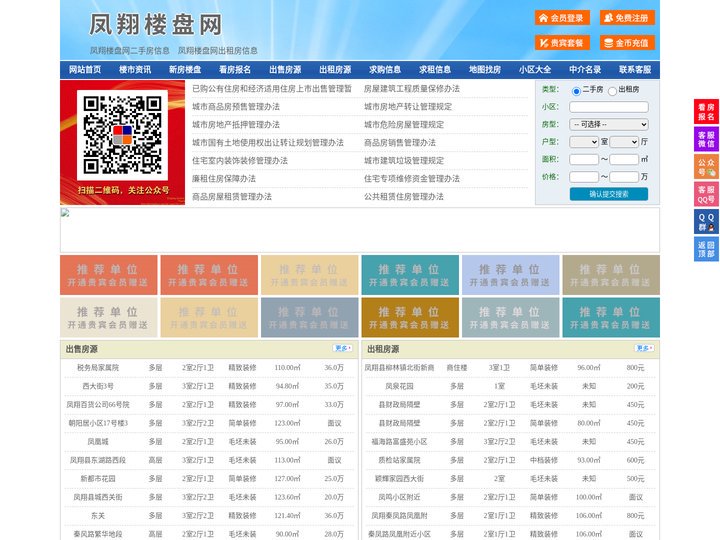Open 出租房源 in the navigation bar
Image resolution: width=720 pixels, height=540 pixels.
335,70
